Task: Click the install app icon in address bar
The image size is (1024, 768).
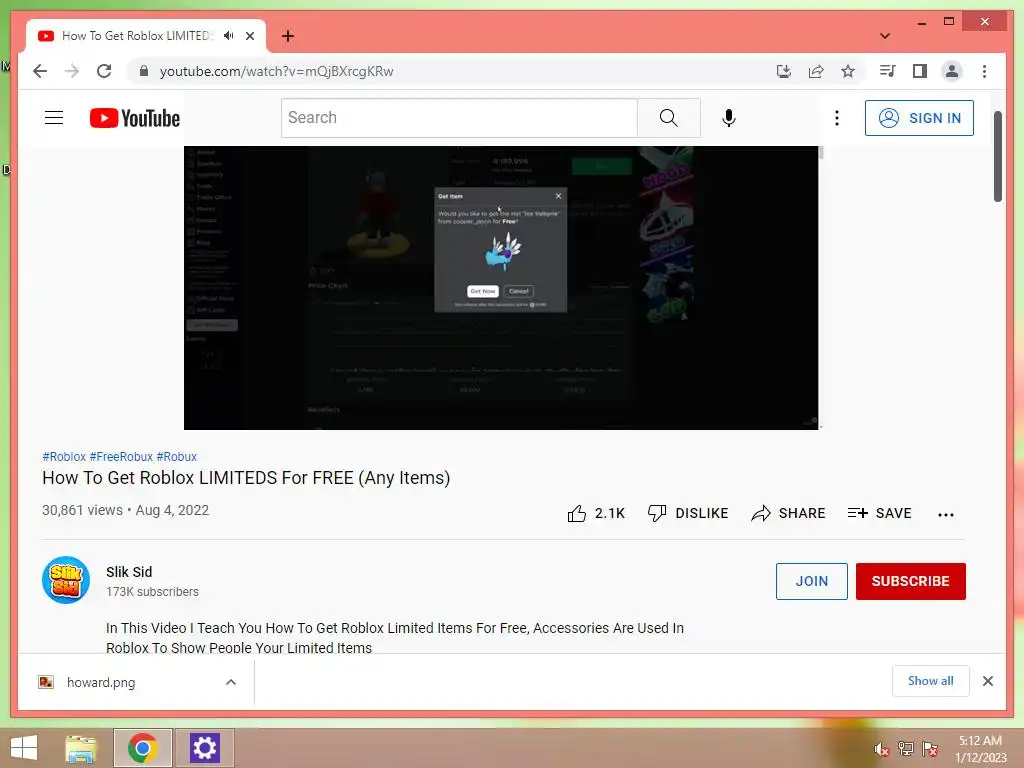Action: [784, 71]
